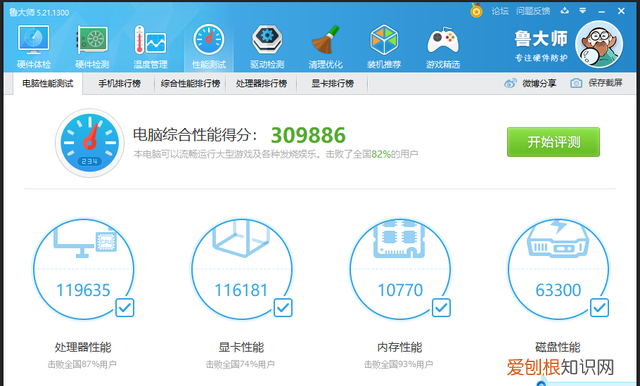
Task: Toggle 处理器性能 test checkbox
Action: click(x=124, y=308)
